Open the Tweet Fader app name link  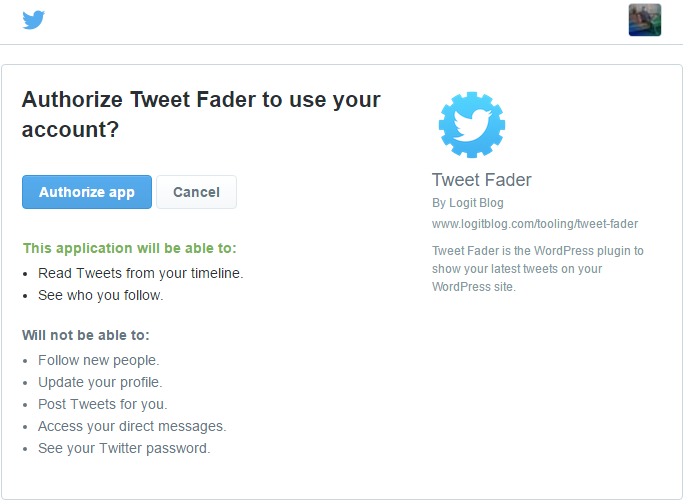coord(481,180)
